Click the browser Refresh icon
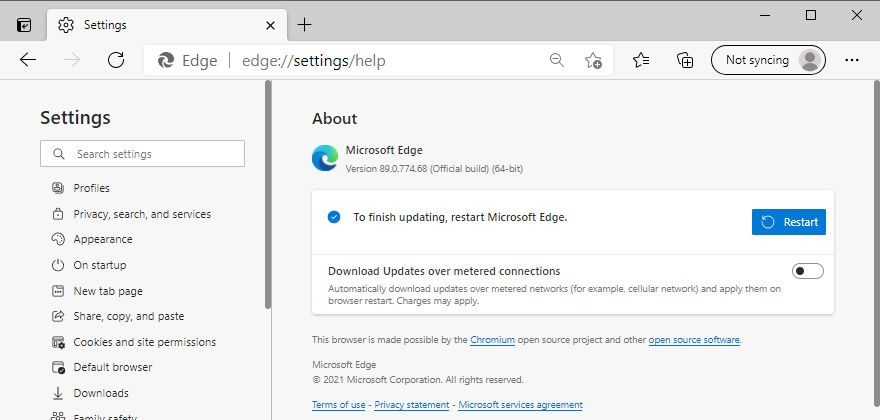This screenshot has width=880, height=420. click(116, 60)
